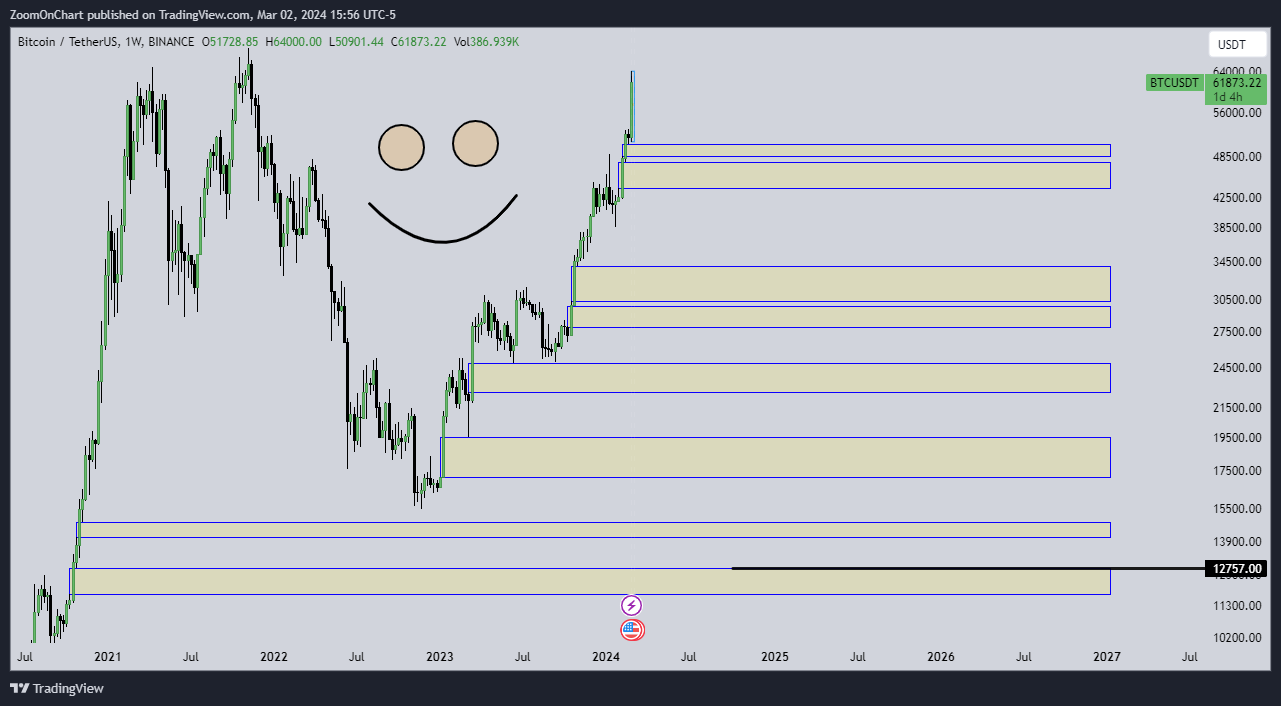Click the 61873.22 current price label
The height and width of the screenshot is (706, 1281).
click(1236, 82)
